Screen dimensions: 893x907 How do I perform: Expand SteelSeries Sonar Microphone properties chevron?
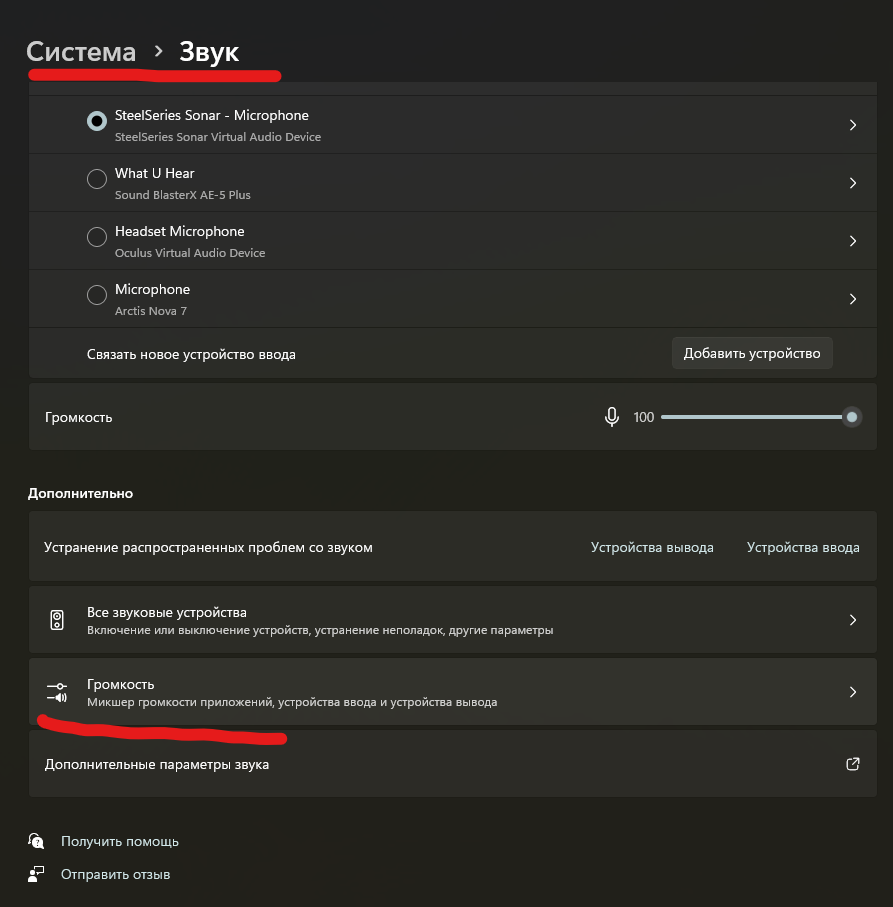coord(852,125)
